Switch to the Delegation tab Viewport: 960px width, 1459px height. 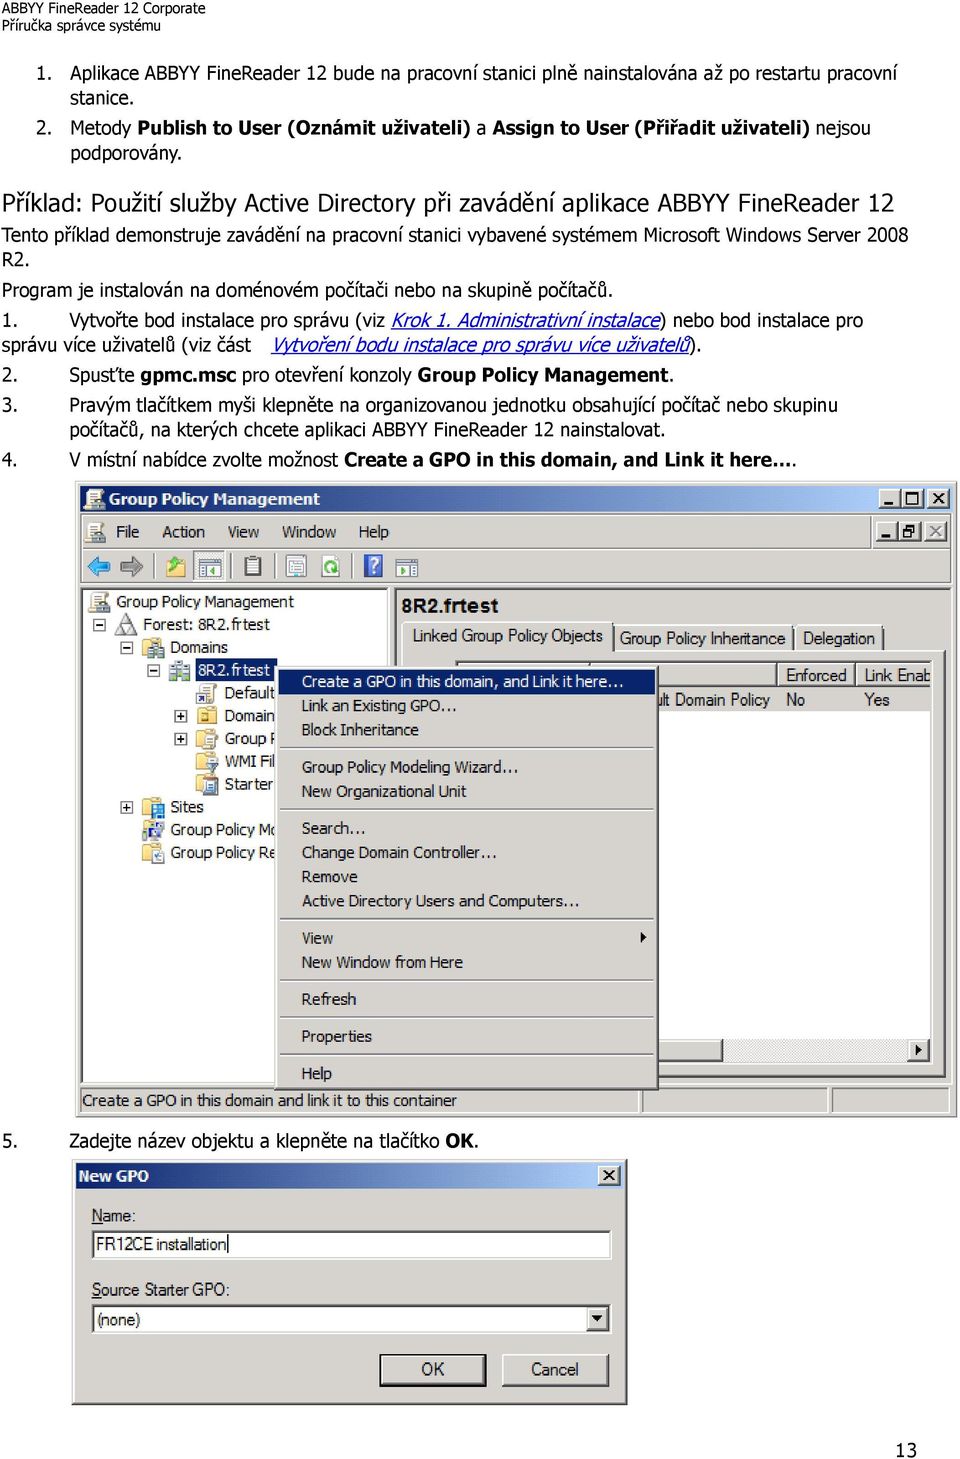[x=838, y=638]
